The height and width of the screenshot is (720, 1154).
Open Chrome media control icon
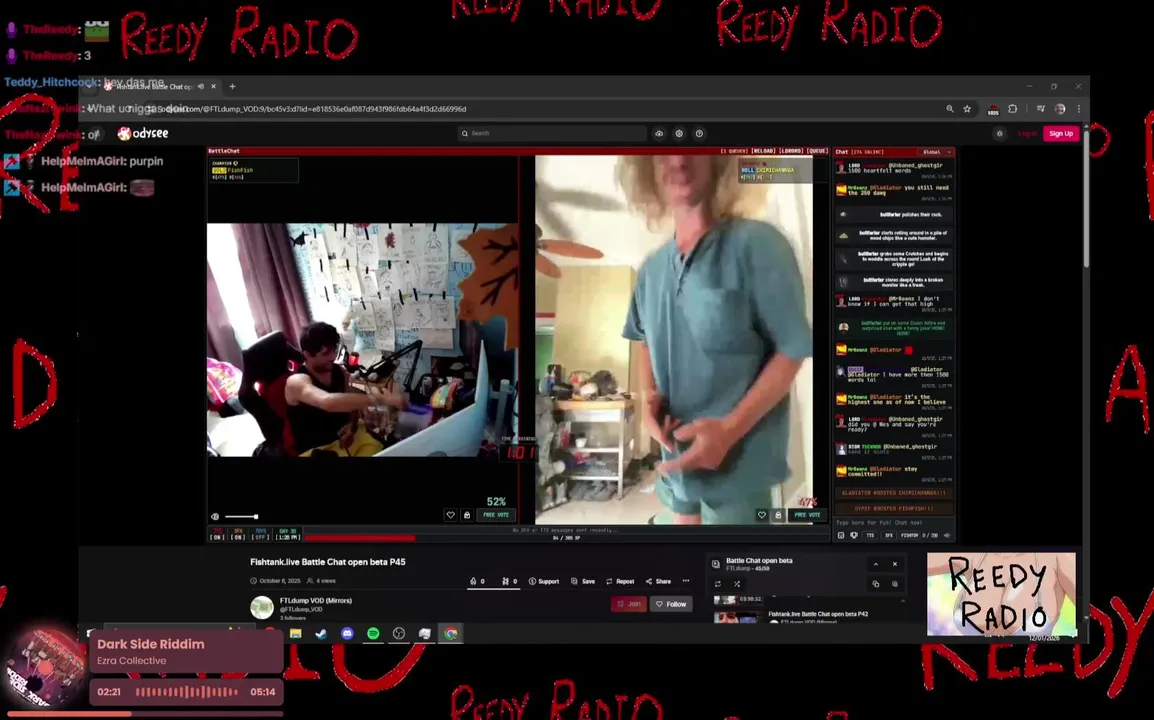click(1041, 109)
